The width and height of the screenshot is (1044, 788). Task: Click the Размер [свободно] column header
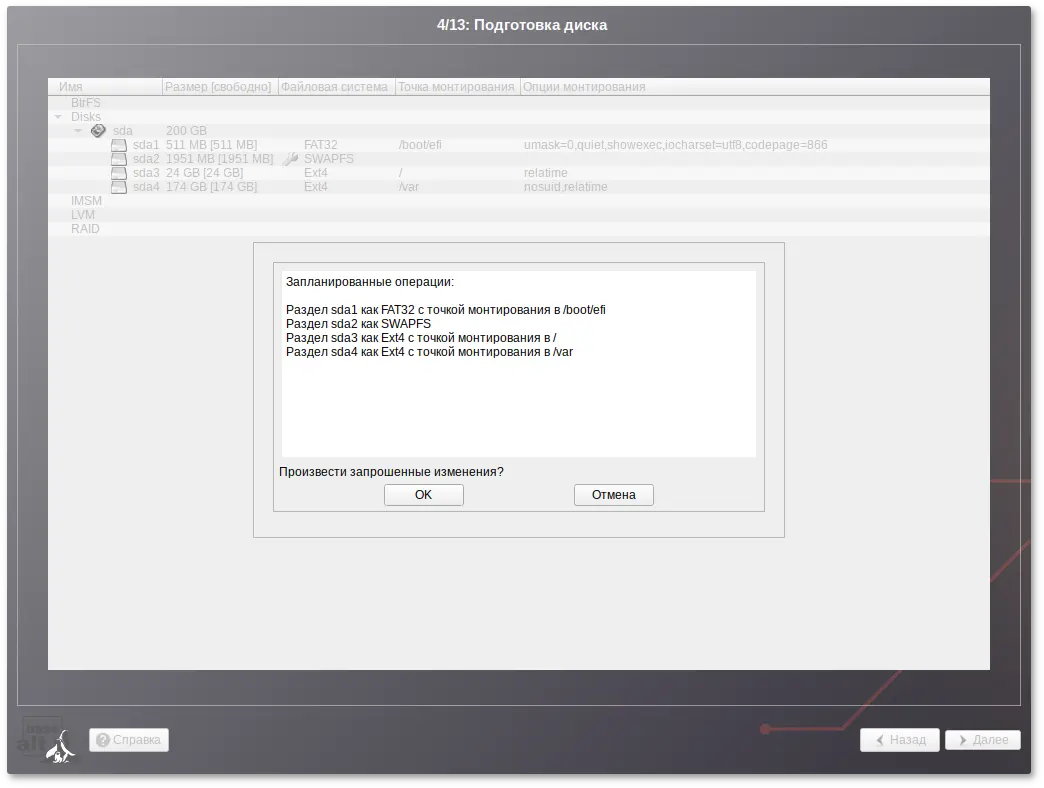pos(220,87)
